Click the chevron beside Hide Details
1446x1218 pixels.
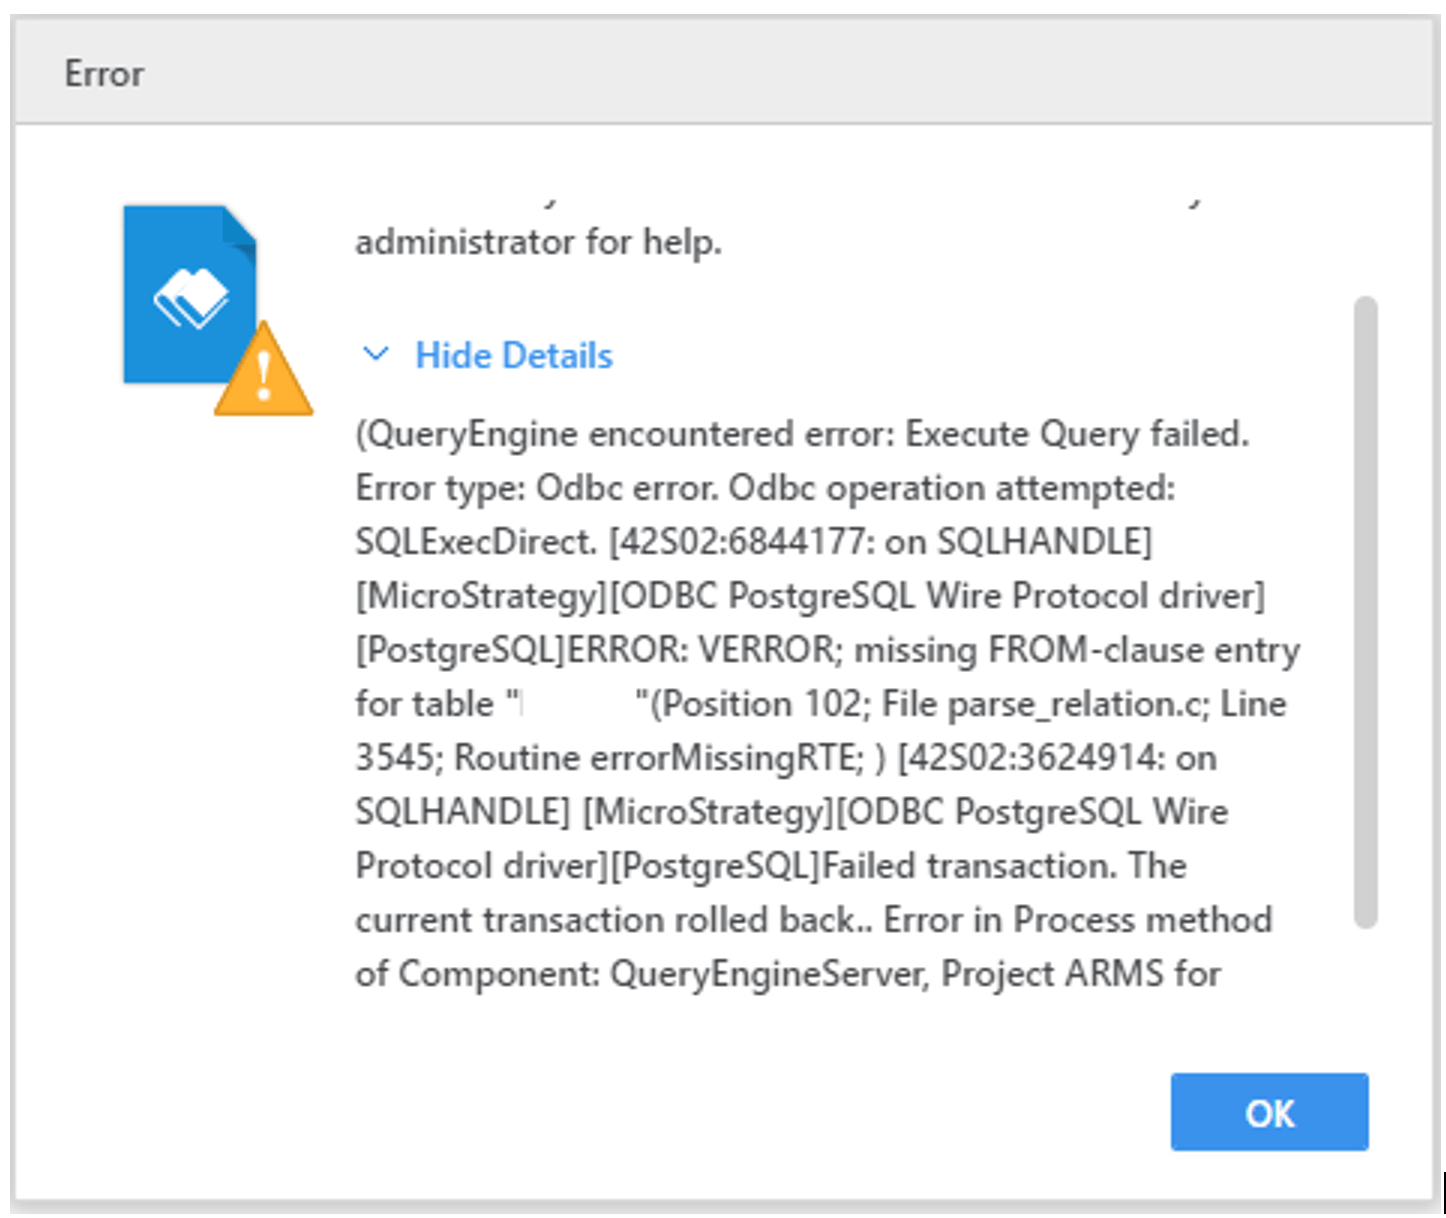pyautogui.click(x=375, y=354)
